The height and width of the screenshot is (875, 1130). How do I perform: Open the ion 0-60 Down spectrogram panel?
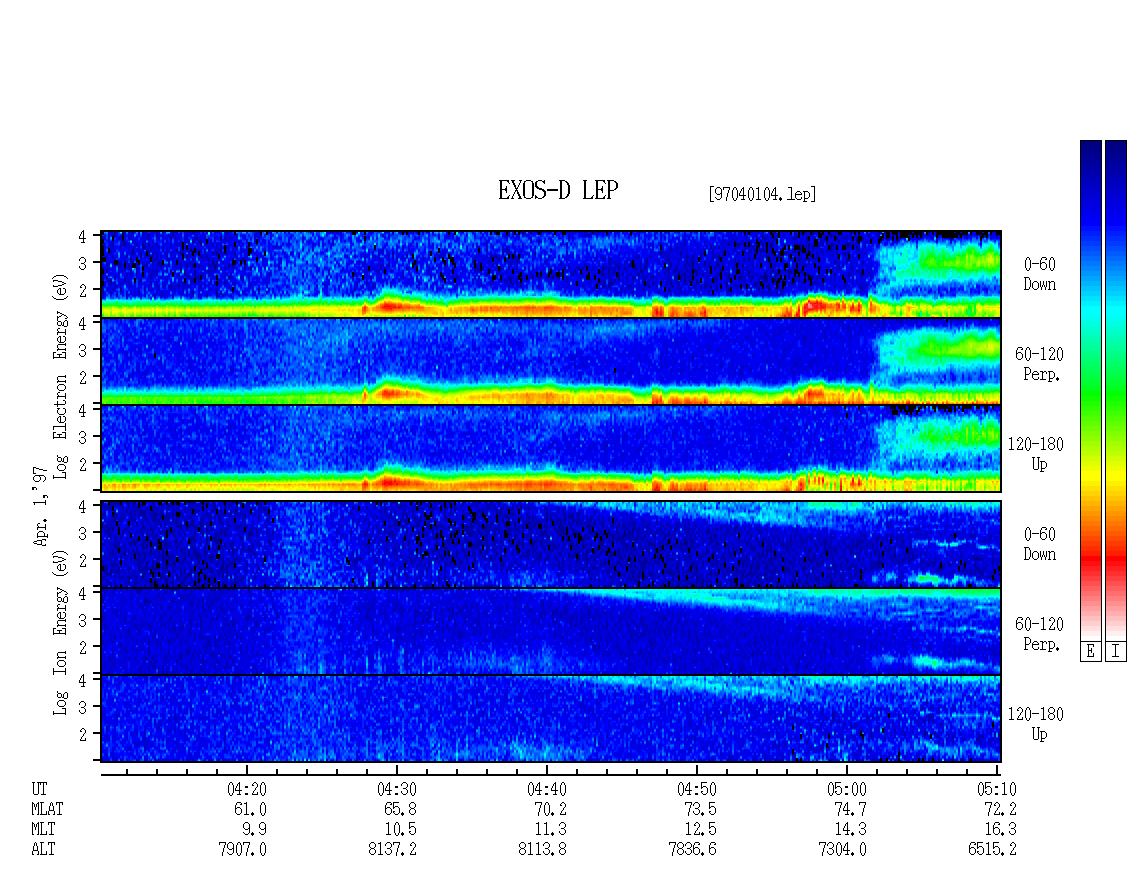[x=551, y=544]
